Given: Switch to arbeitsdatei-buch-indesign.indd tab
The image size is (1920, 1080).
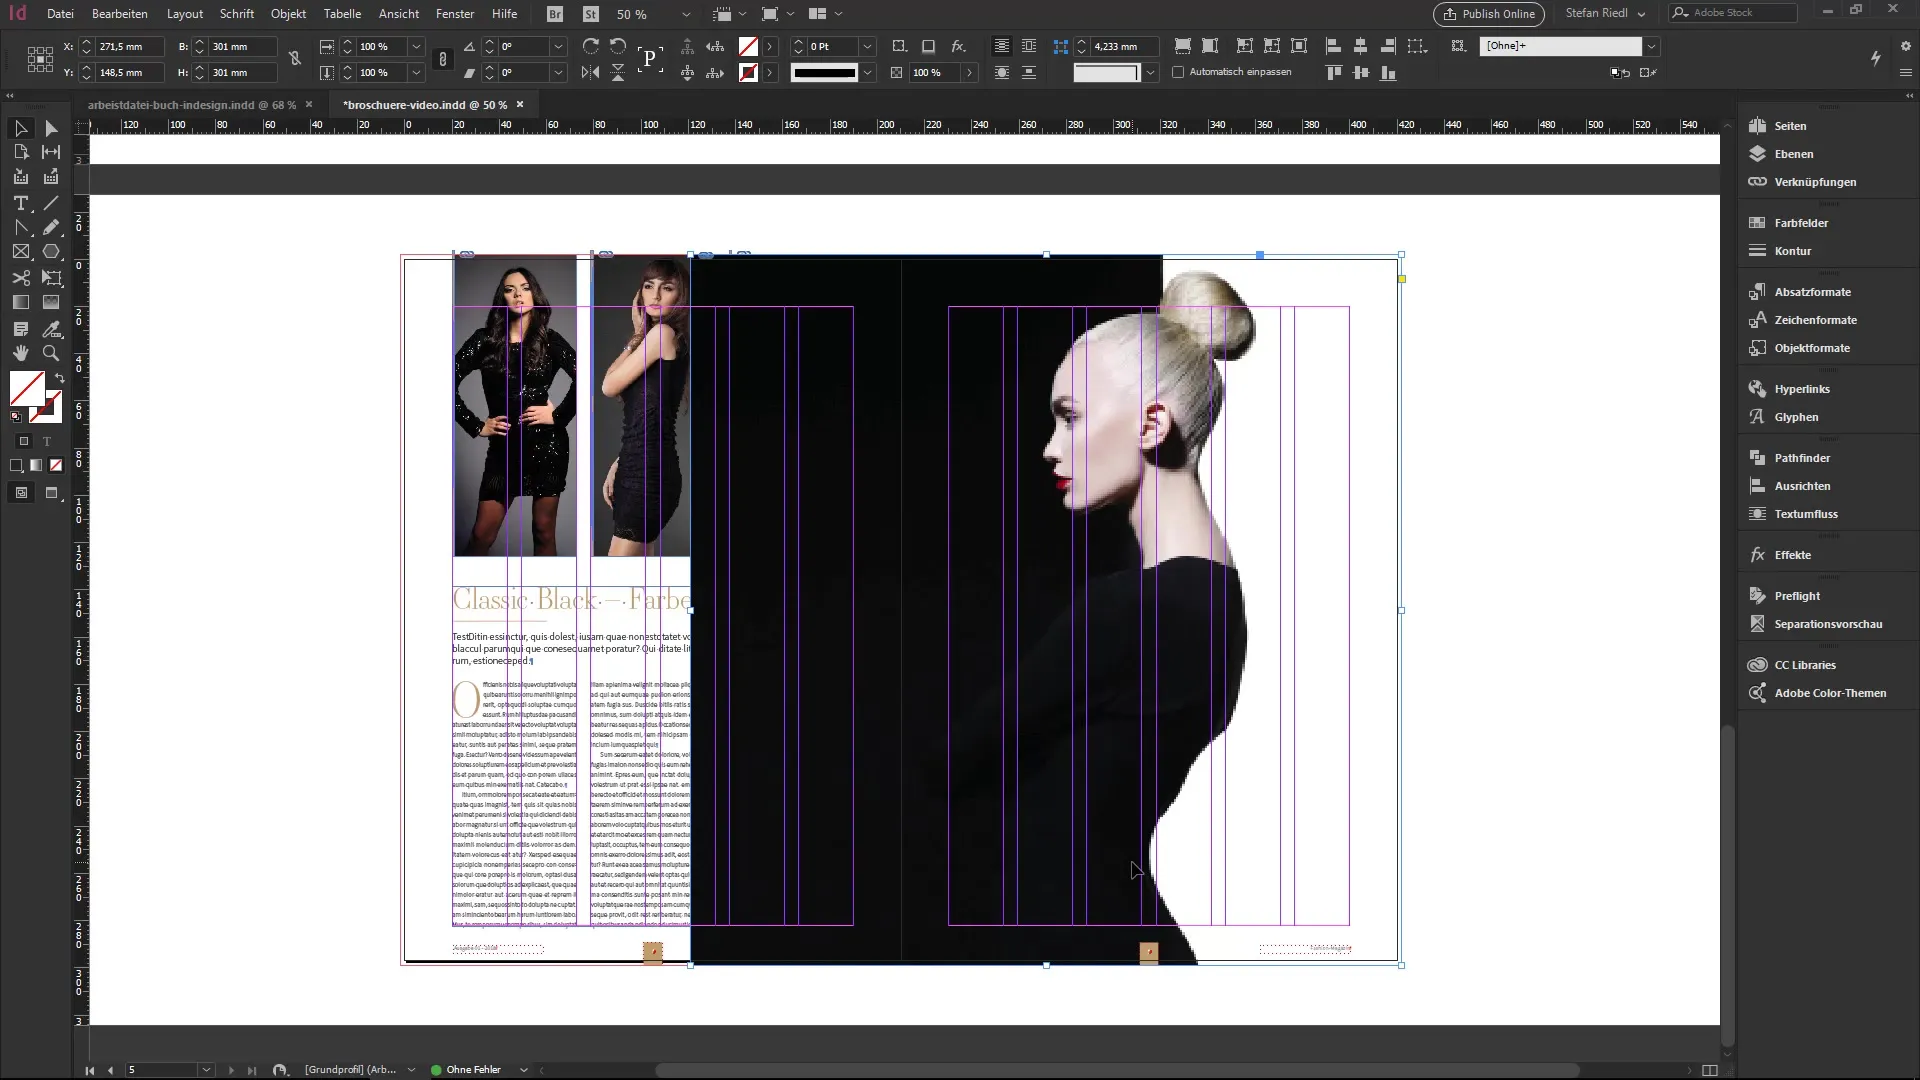Looking at the screenshot, I should [191, 104].
